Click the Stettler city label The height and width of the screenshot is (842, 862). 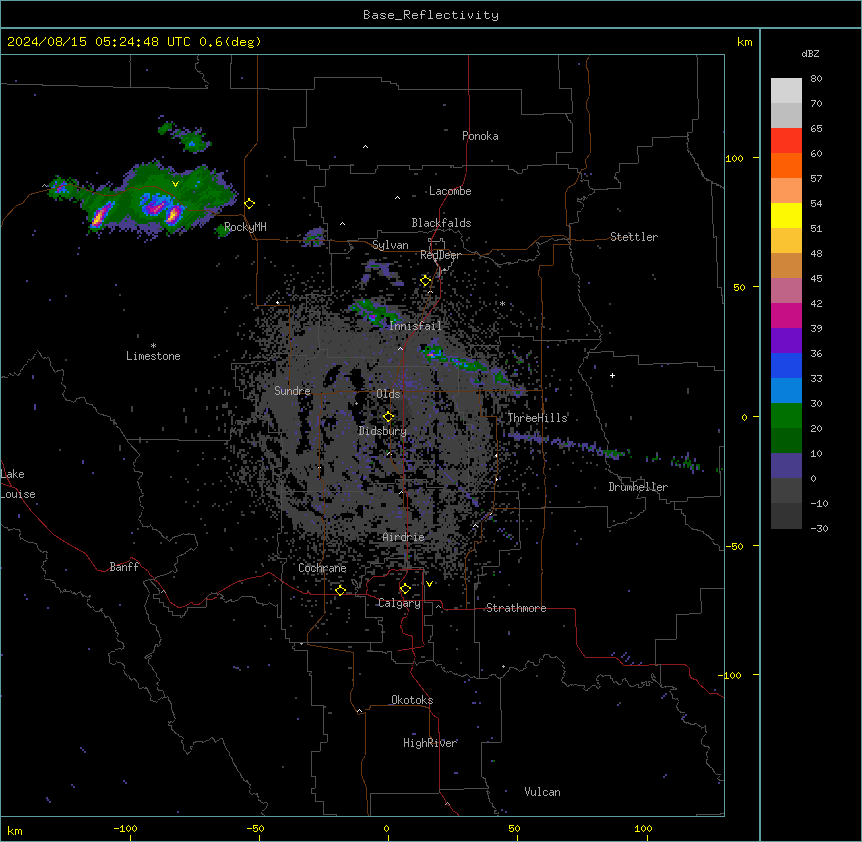tap(634, 237)
